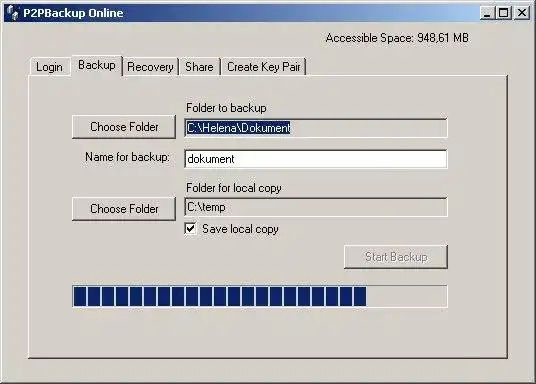The height and width of the screenshot is (384, 536).
Task: Click the backup progress bar
Action: pos(260,296)
